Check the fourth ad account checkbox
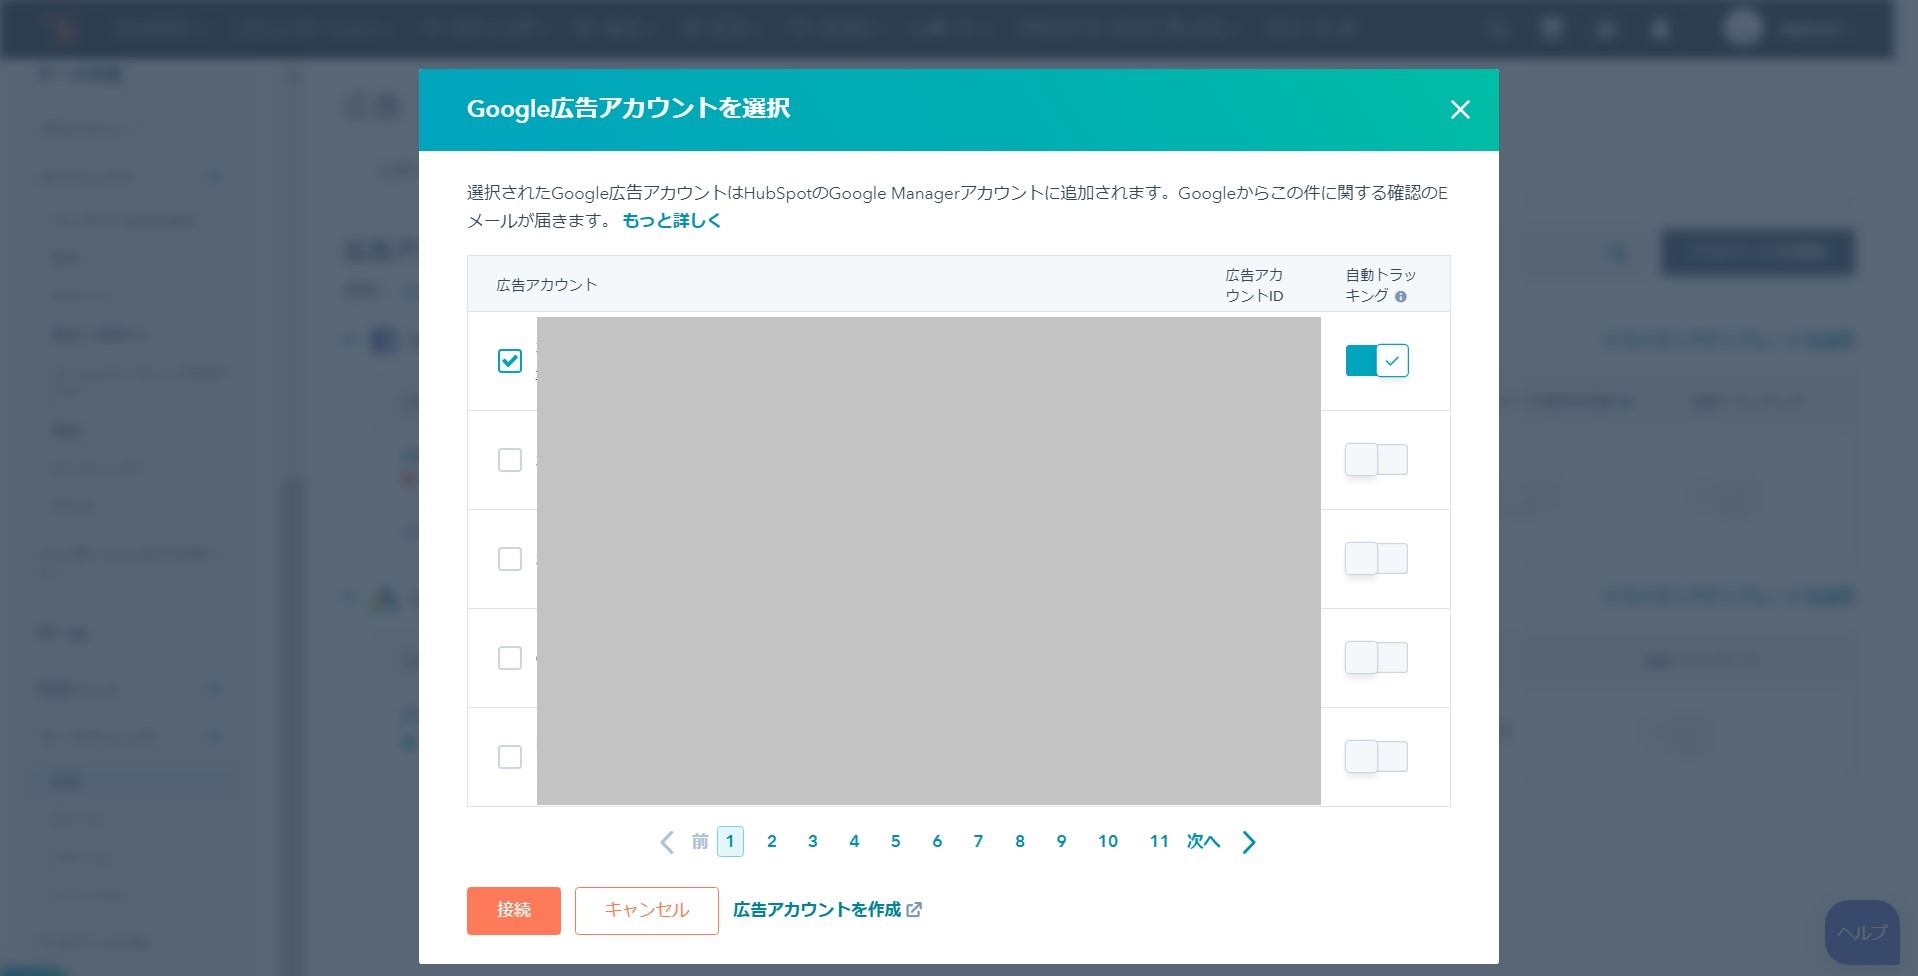Screen dimensions: 1918x976 (510, 658)
